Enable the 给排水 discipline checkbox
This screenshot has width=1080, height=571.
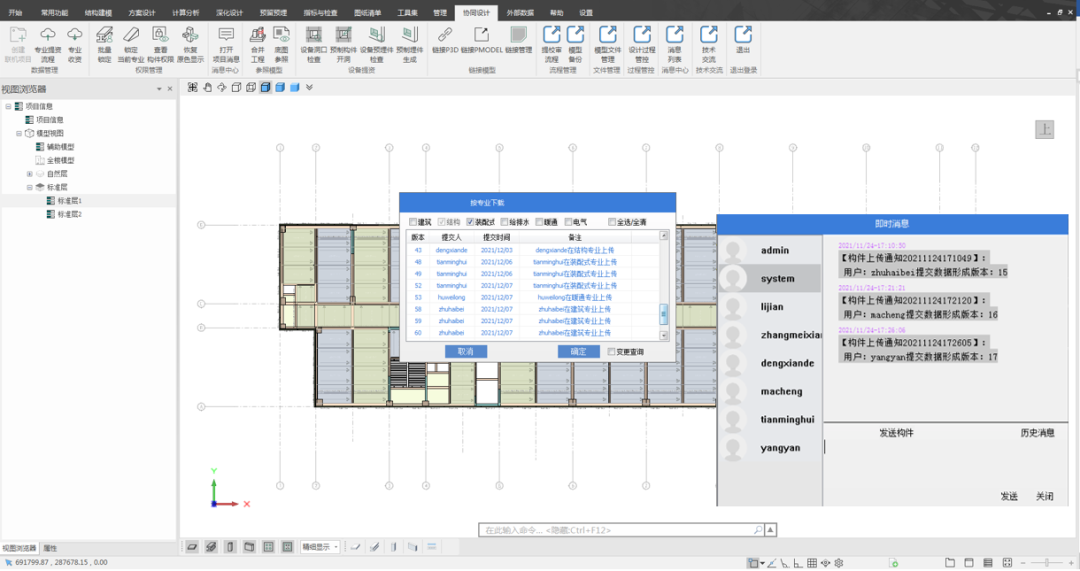[505, 222]
